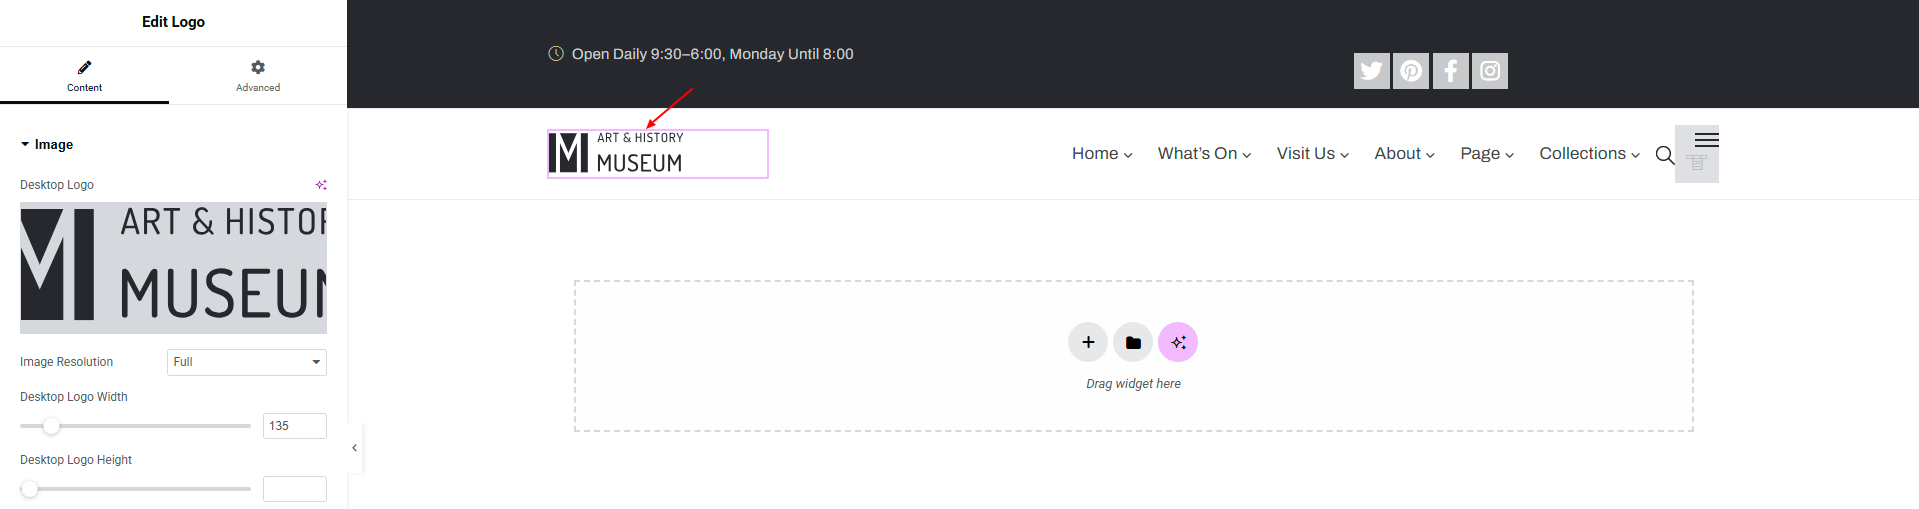The image size is (1919, 509).
Task: Click the Desktop Logo Width slider handle
Action: click(x=51, y=426)
